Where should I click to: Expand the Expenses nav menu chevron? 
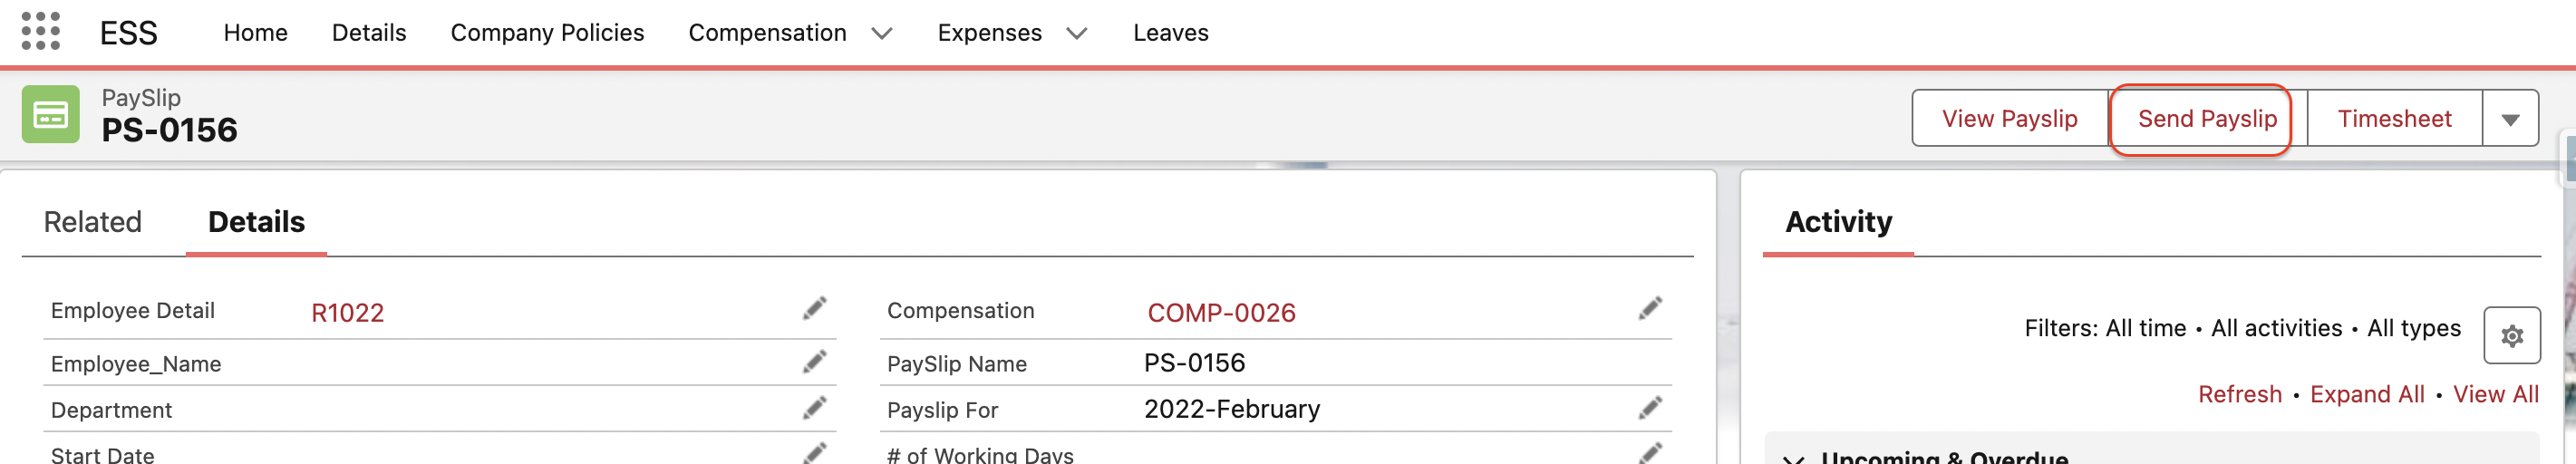pyautogui.click(x=1076, y=34)
